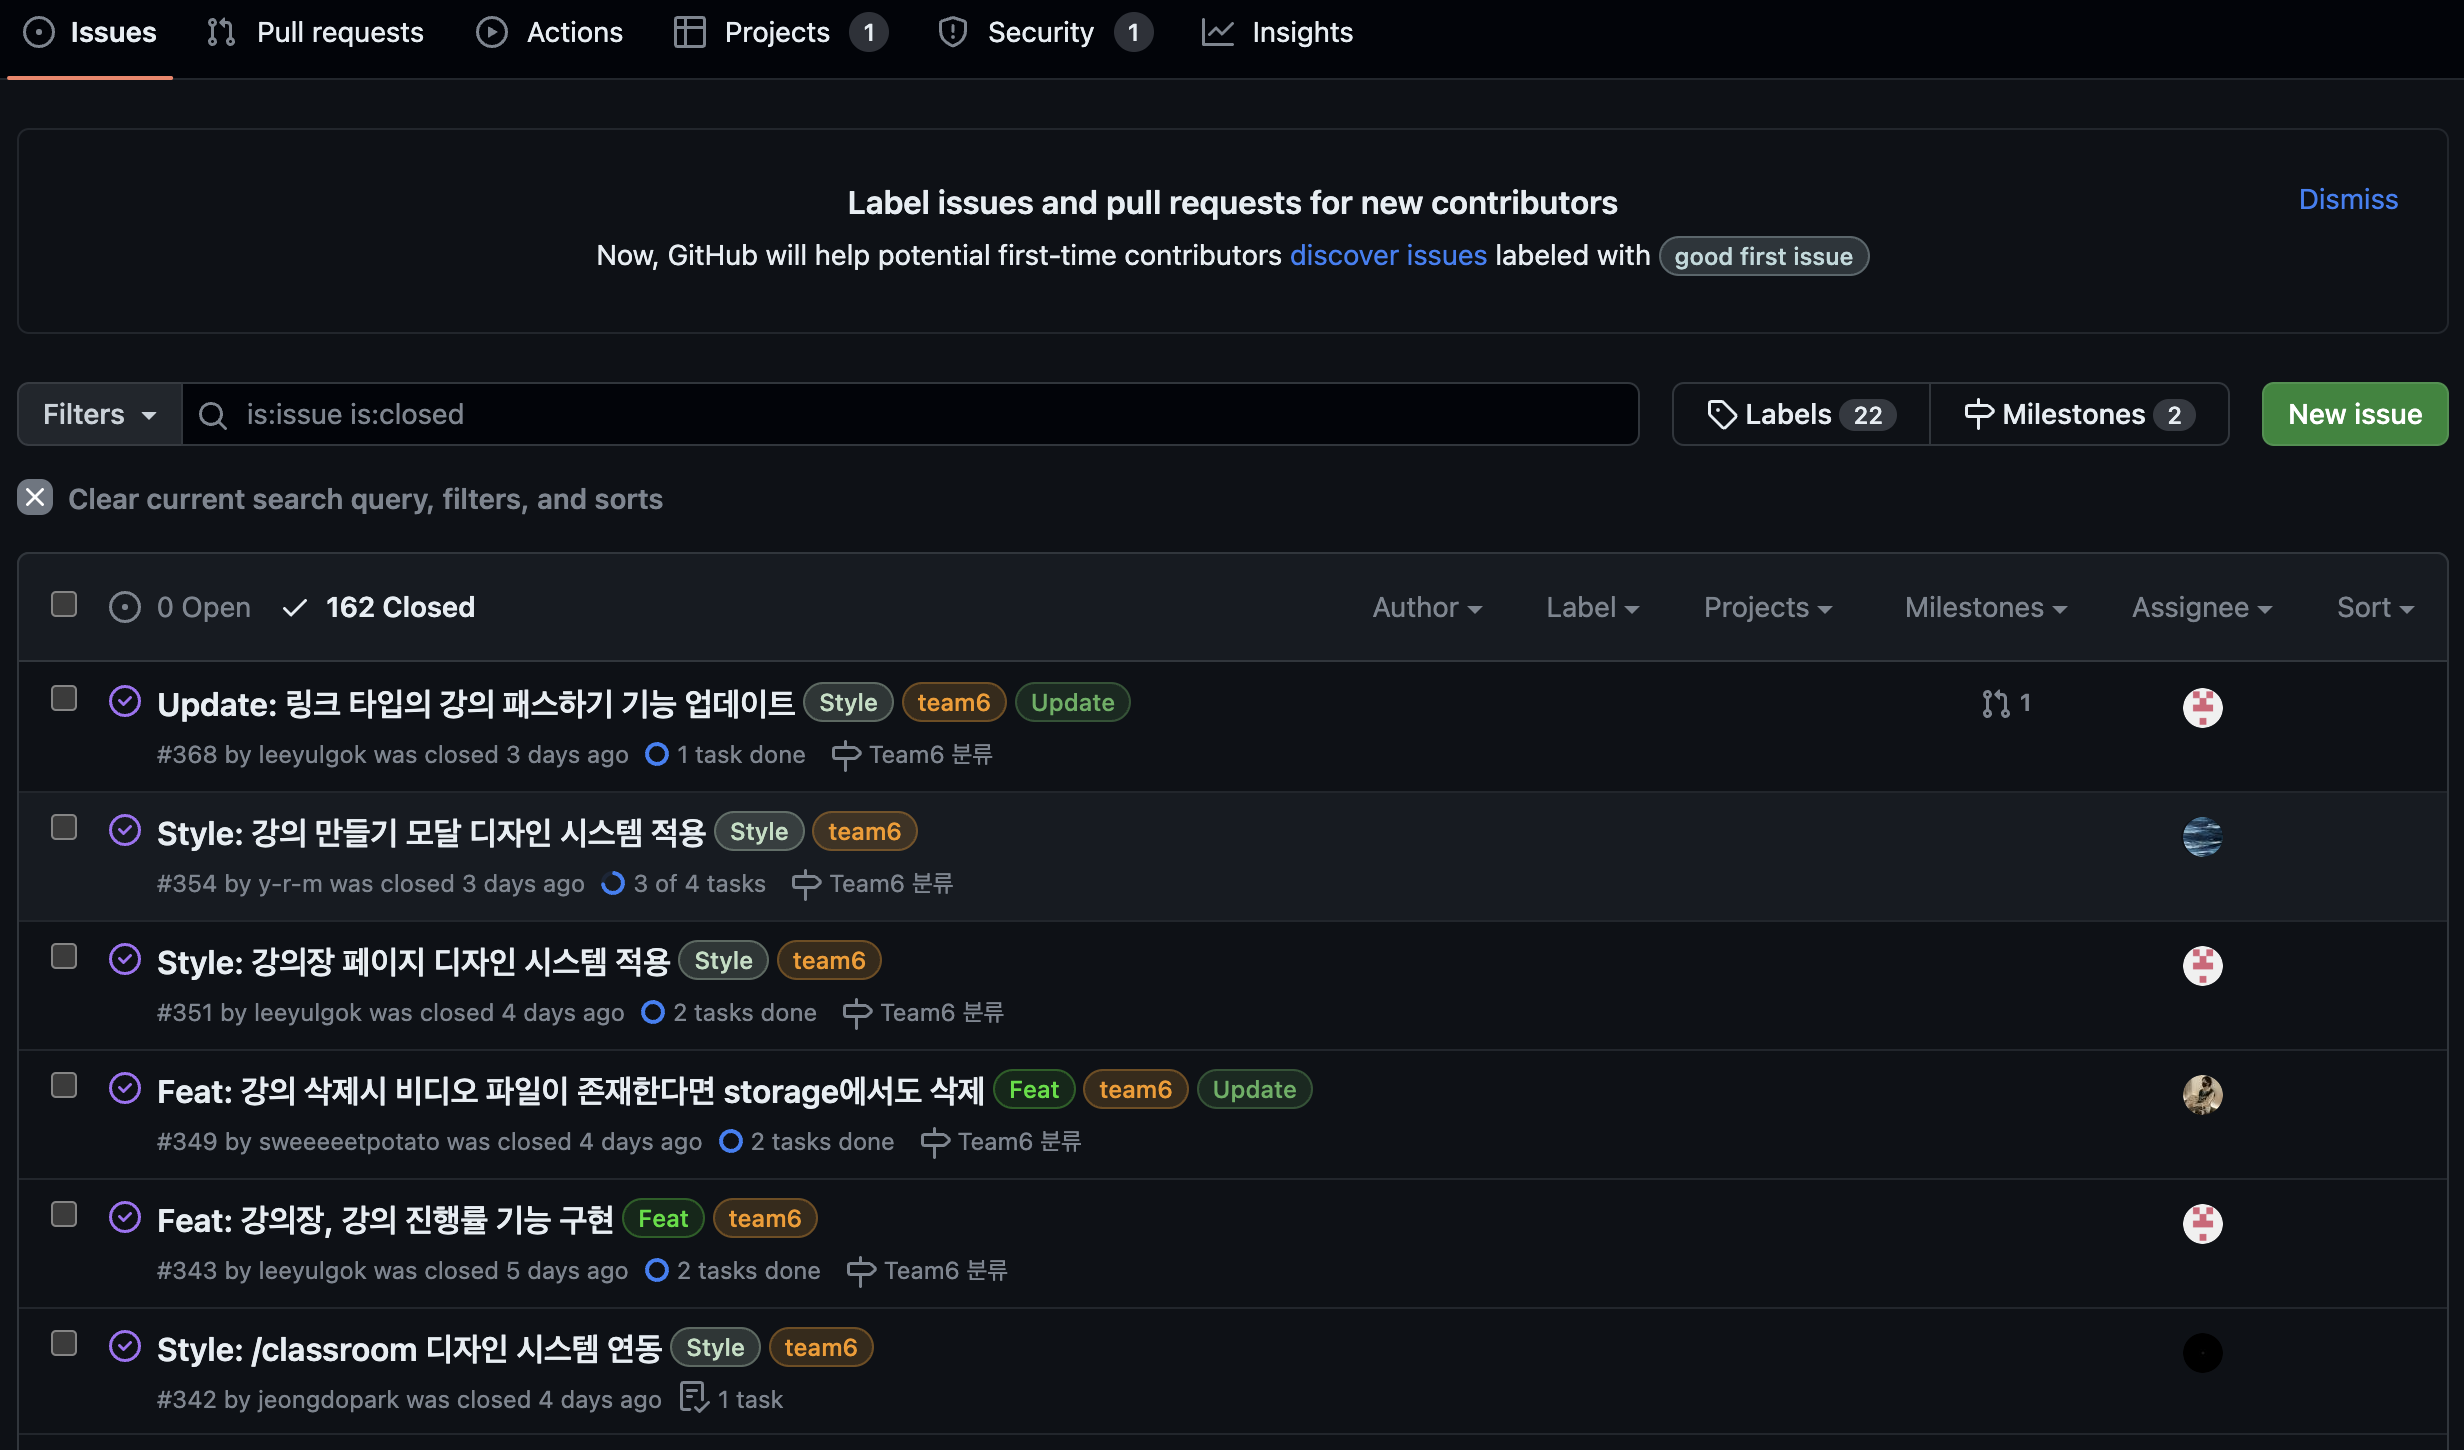Check the select-all issues checkbox

pos(64,604)
